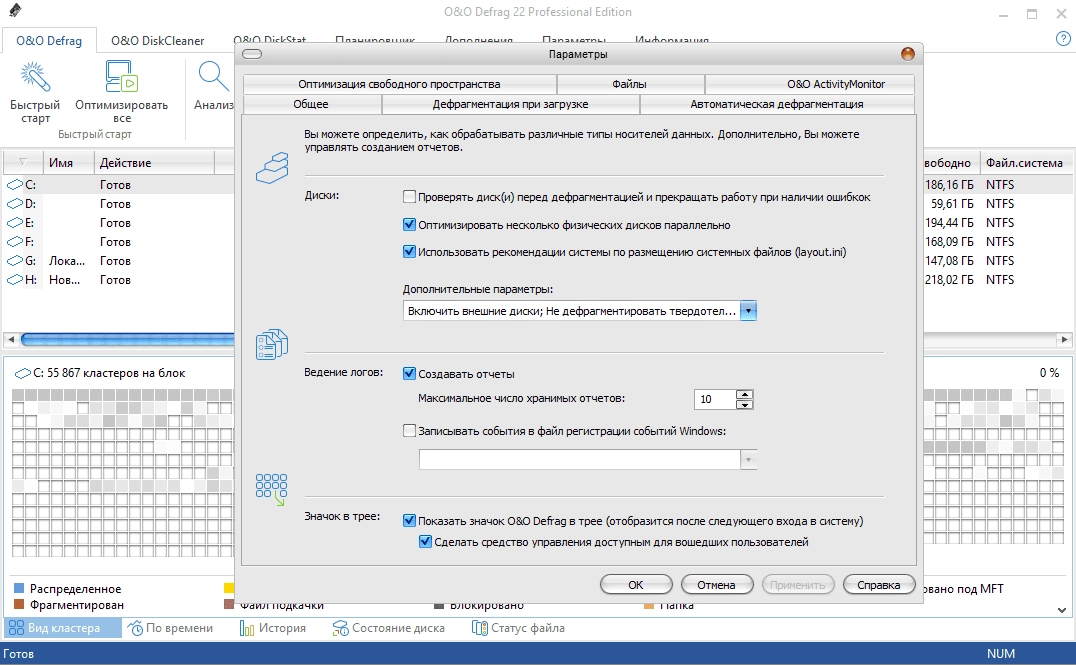The width and height of the screenshot is (1076, 665).
Task: Click the Быстрый старт icon
Action: [x=34, y=77]
